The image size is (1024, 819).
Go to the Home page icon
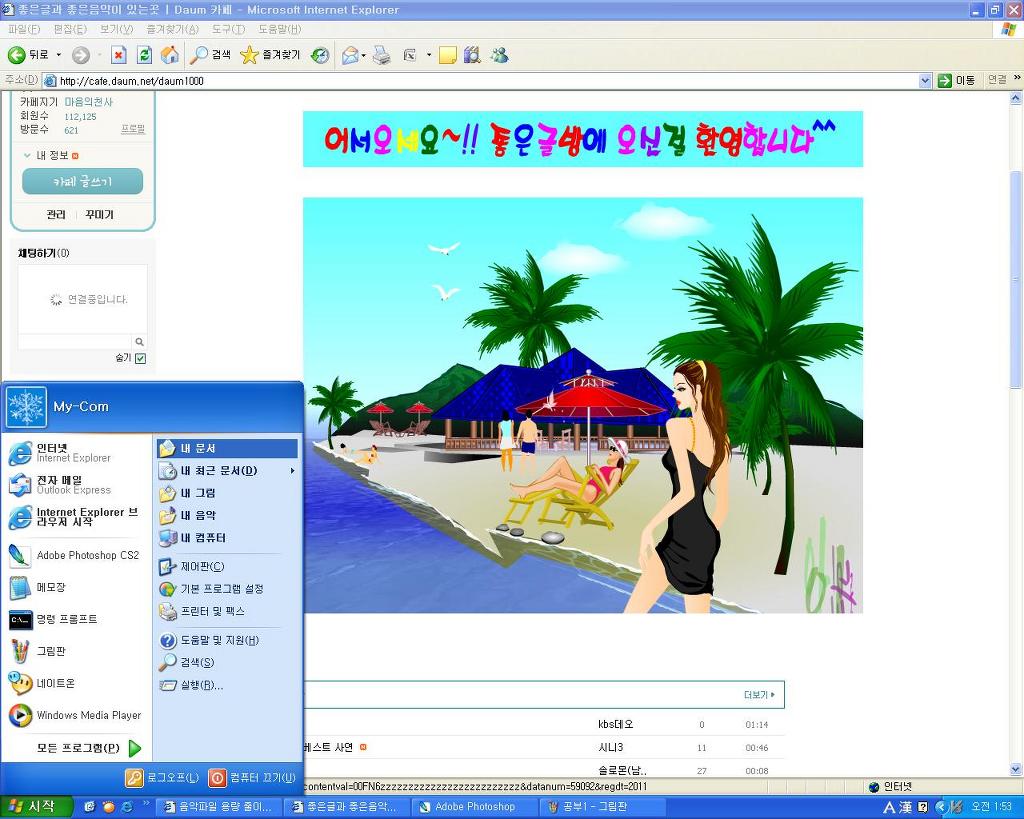tap(170, 56)
